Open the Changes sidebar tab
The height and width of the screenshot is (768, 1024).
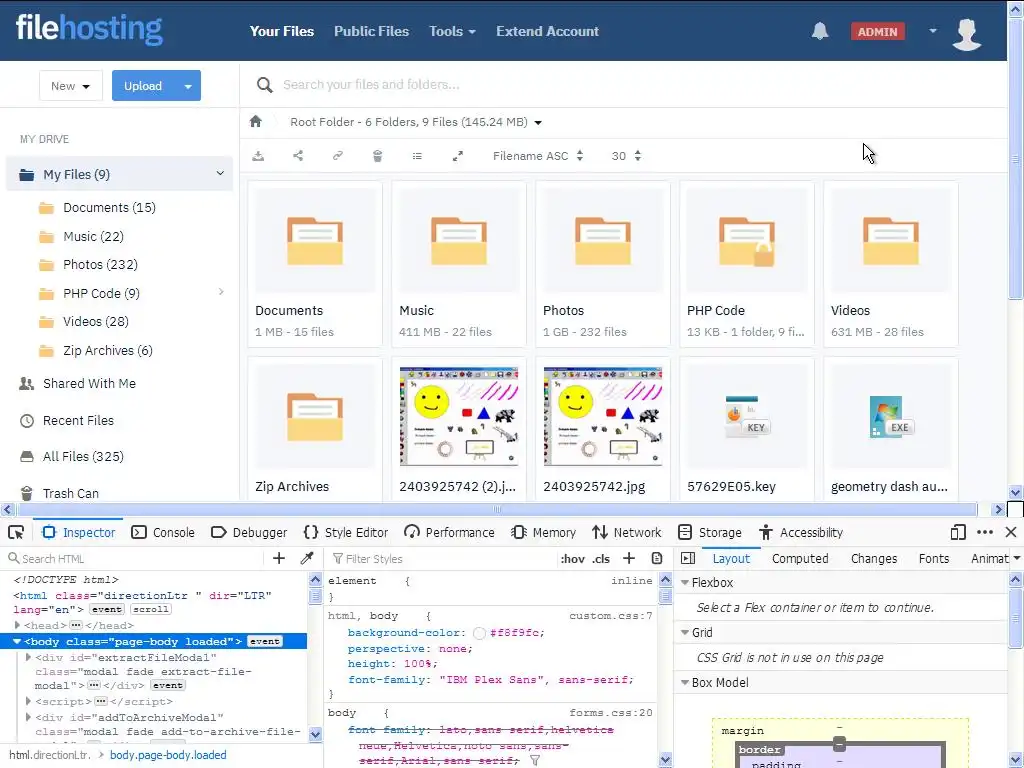click(x=874, y=558)
